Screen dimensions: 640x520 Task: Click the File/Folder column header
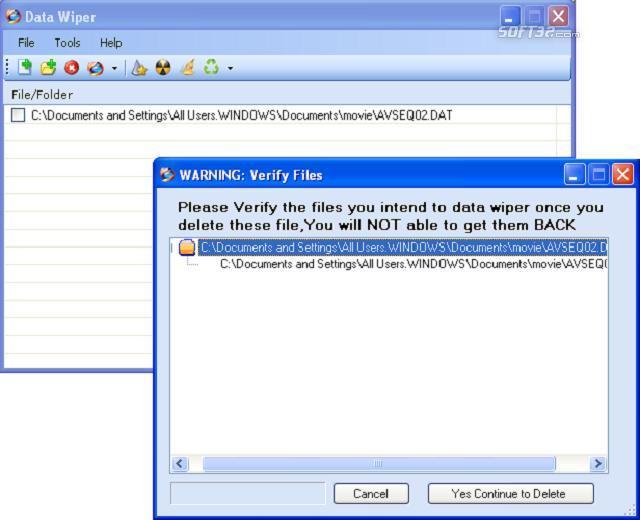(x=42, y=95)
